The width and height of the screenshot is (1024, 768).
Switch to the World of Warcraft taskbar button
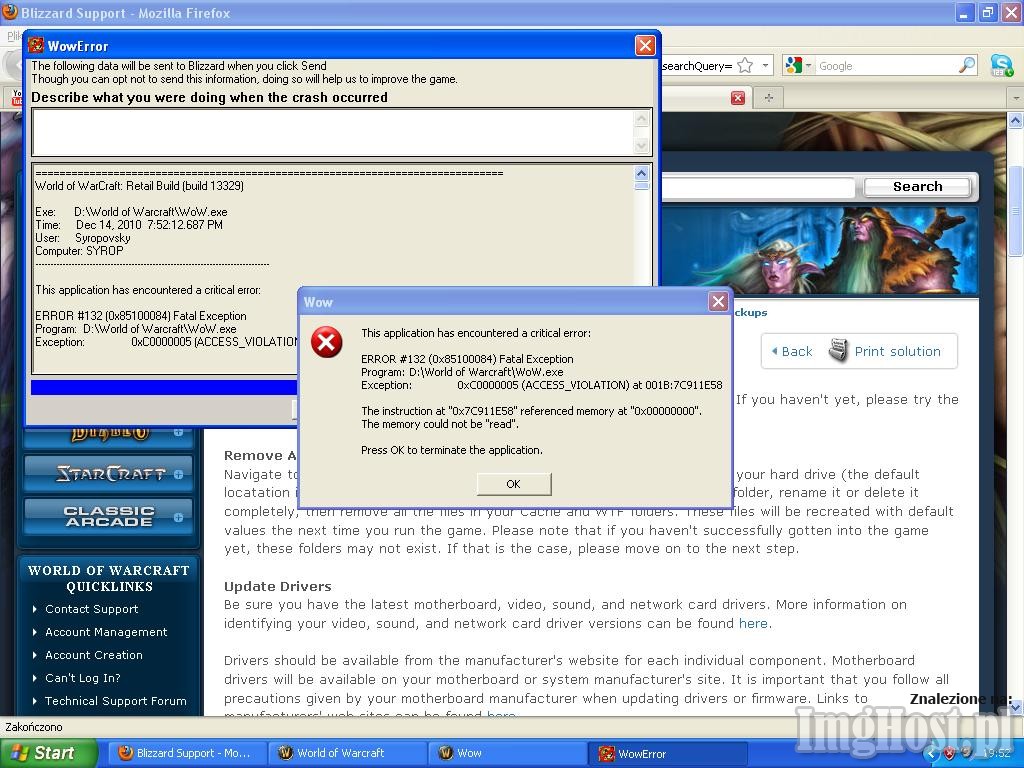[347, 753]
